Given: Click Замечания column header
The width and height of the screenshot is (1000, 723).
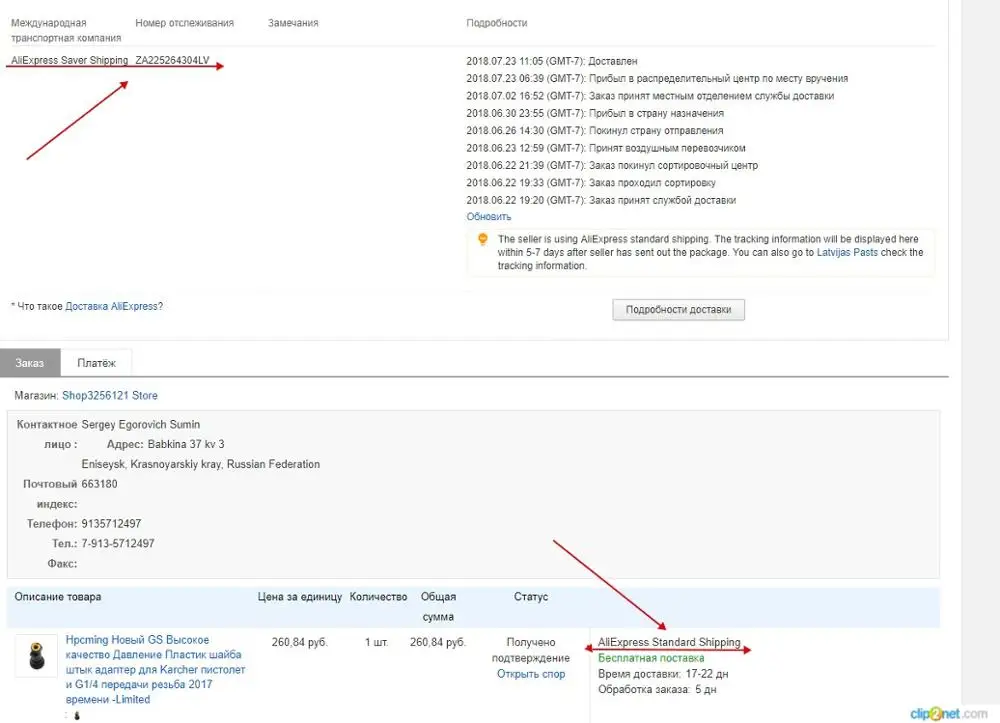Looking at the screenshot, I should 293,23.
